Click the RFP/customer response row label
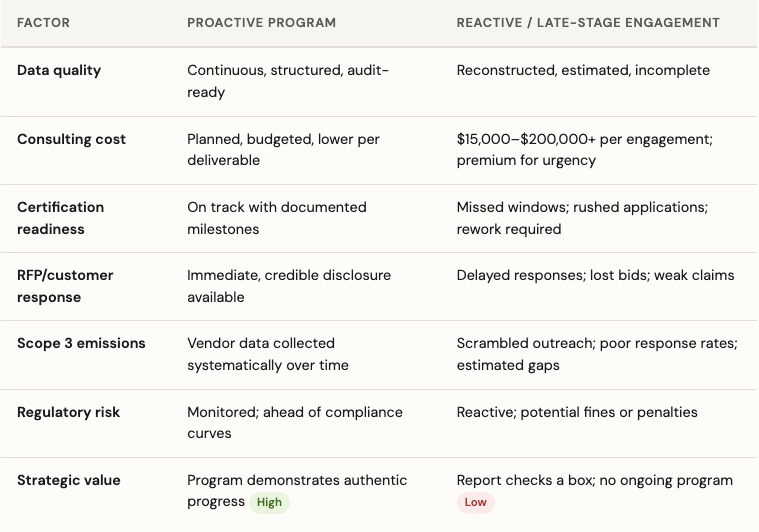This screenshot has width=759, height=532. coord(65,286)
